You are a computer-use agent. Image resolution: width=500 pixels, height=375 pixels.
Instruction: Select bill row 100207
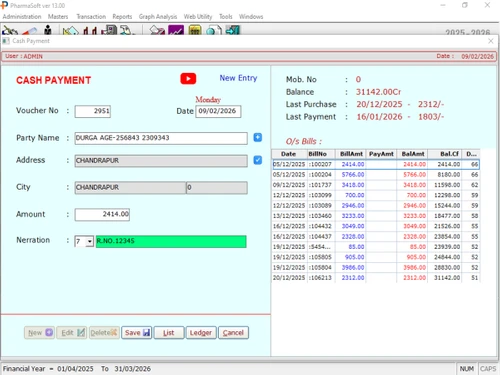tap(376, 164)
